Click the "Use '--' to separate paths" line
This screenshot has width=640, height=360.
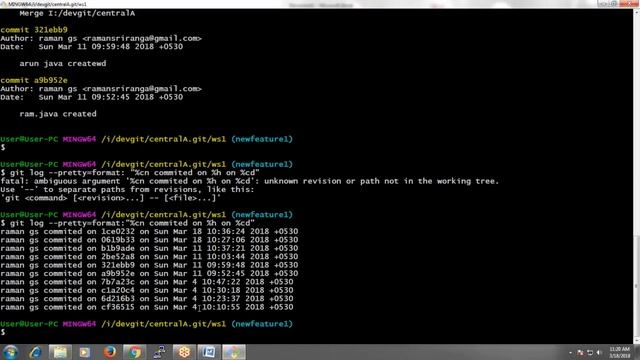point(127,189)
